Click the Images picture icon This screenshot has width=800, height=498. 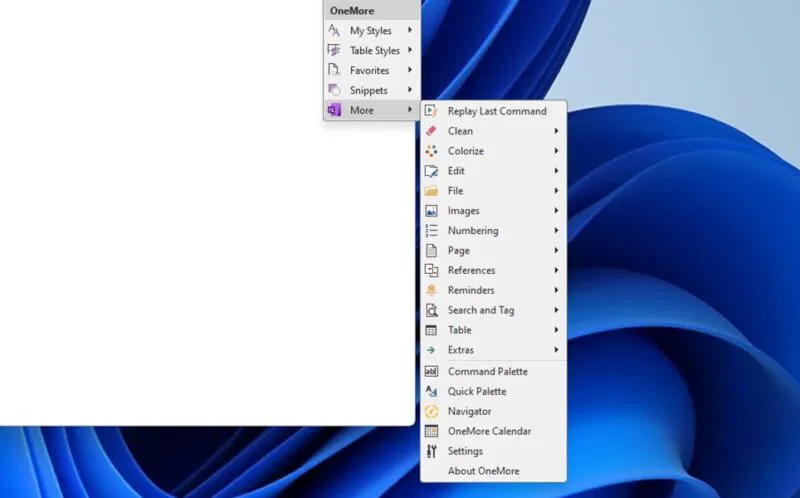point(431,211)
